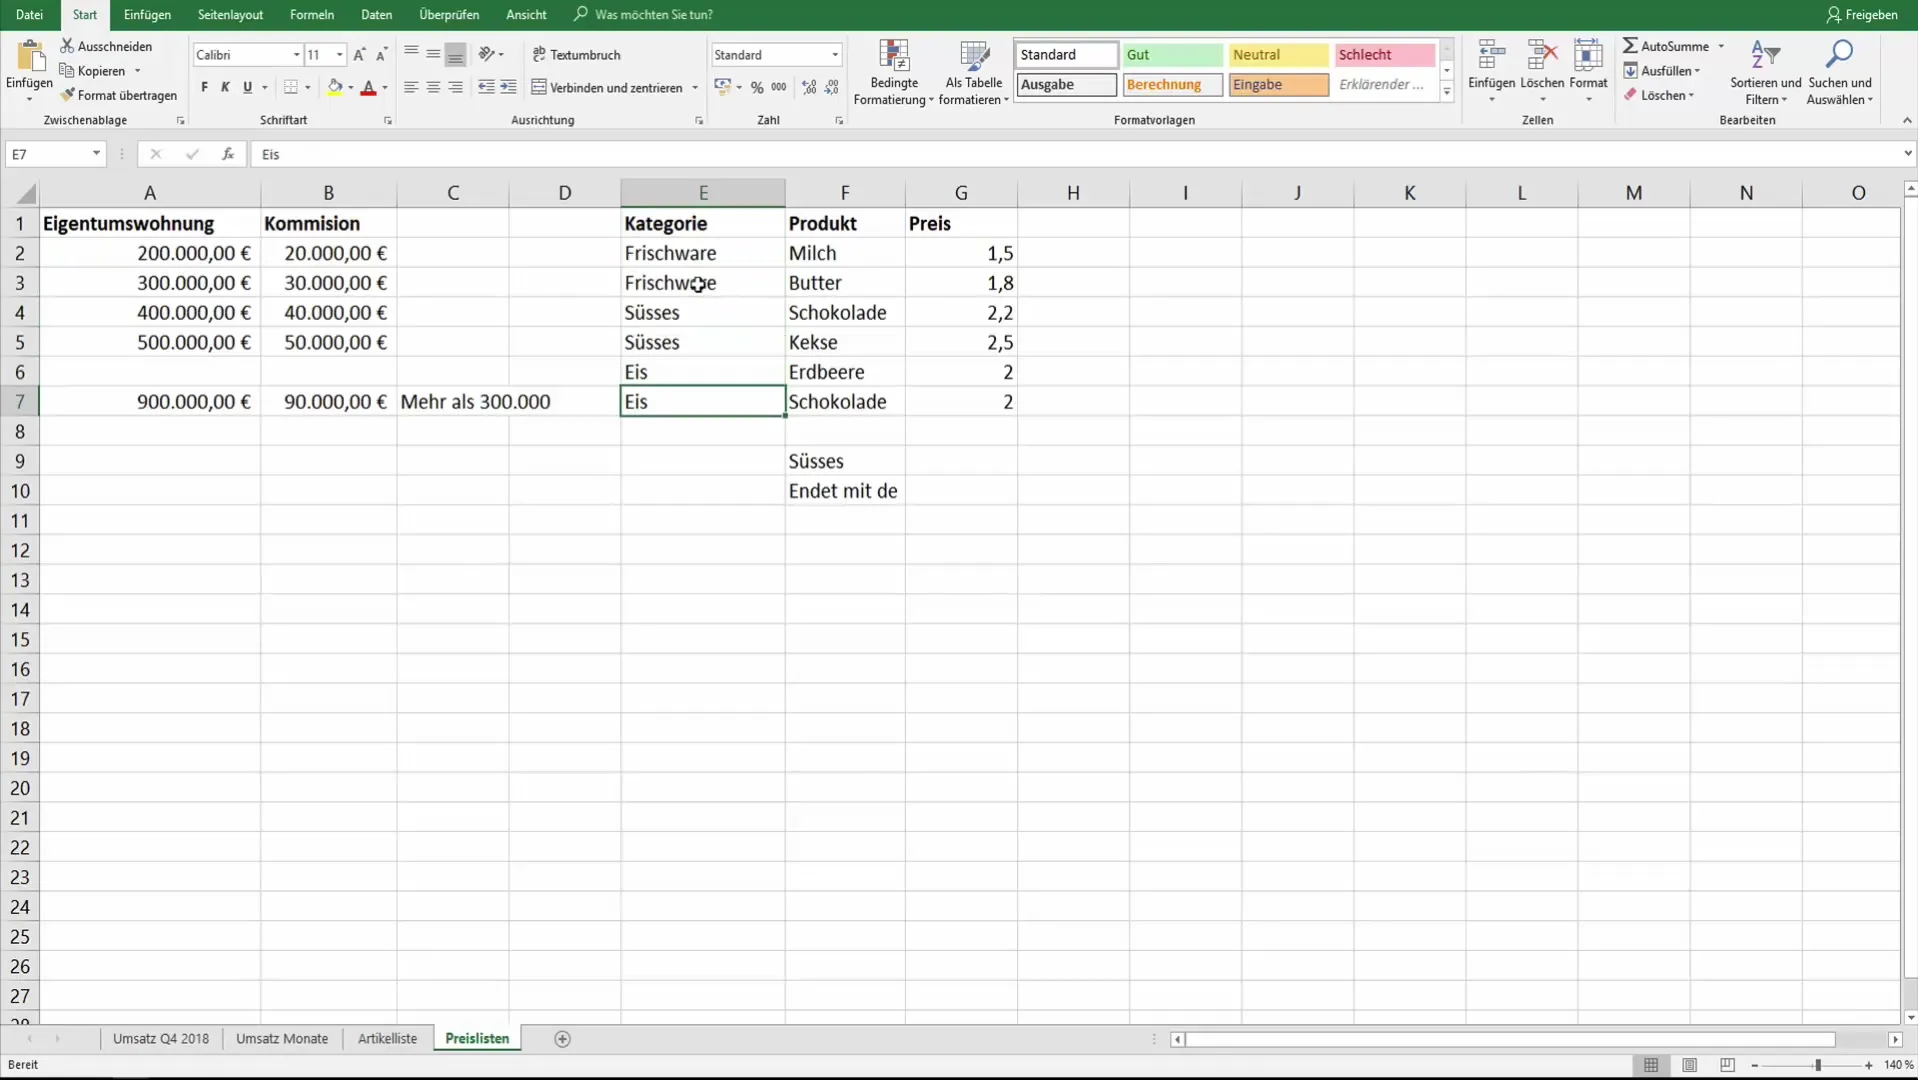
Task: Open the font name Calibri dropdown
Action: [296, 55]
